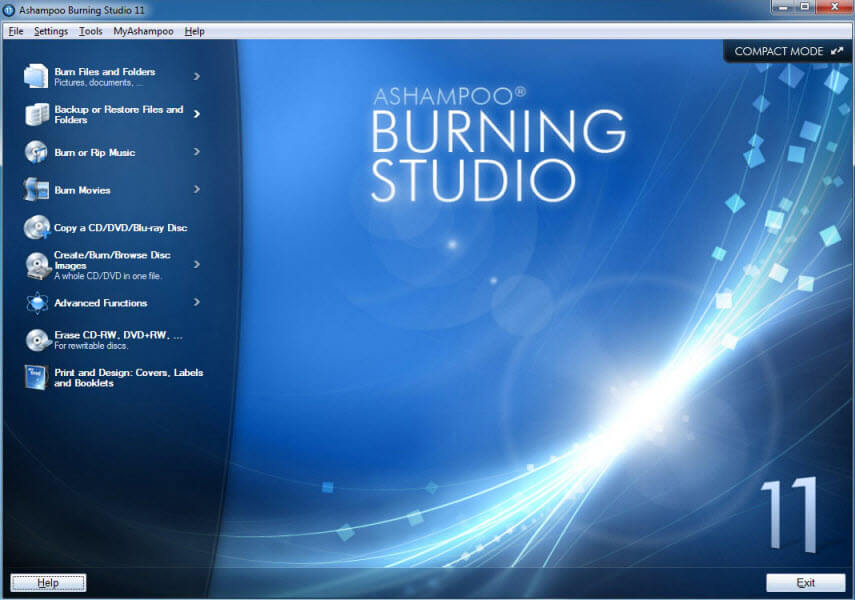The width and height of the screenshot is (855, 600).
Task: Open the File menu
Action: 16,31
